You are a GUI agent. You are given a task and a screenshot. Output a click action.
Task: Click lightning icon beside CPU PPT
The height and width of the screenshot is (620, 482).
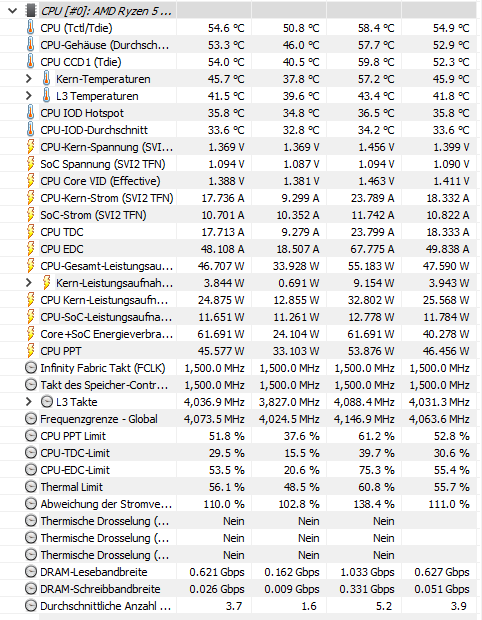[30, 351]
